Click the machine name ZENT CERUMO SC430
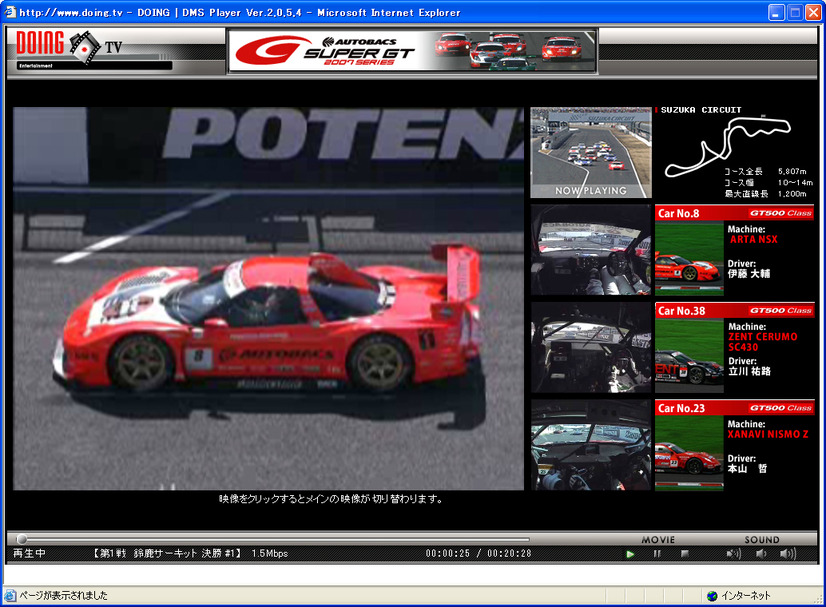The width and height of the screenshot is (826, 607). [763, 342]
